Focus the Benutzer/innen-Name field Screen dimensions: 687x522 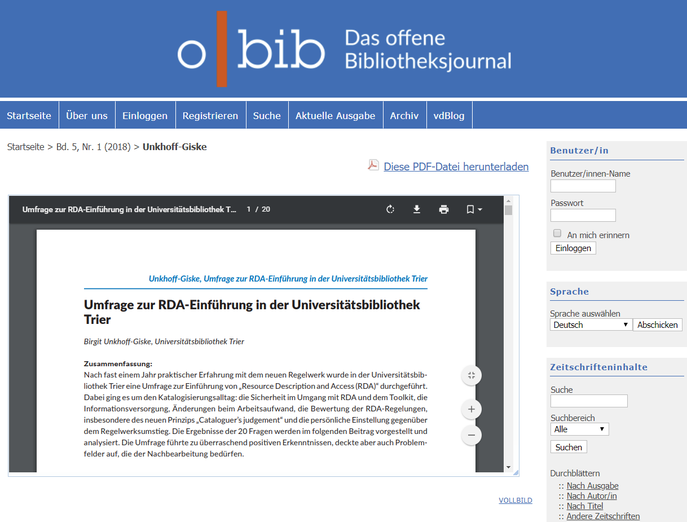pyautogui.click(x=583, y=186)
